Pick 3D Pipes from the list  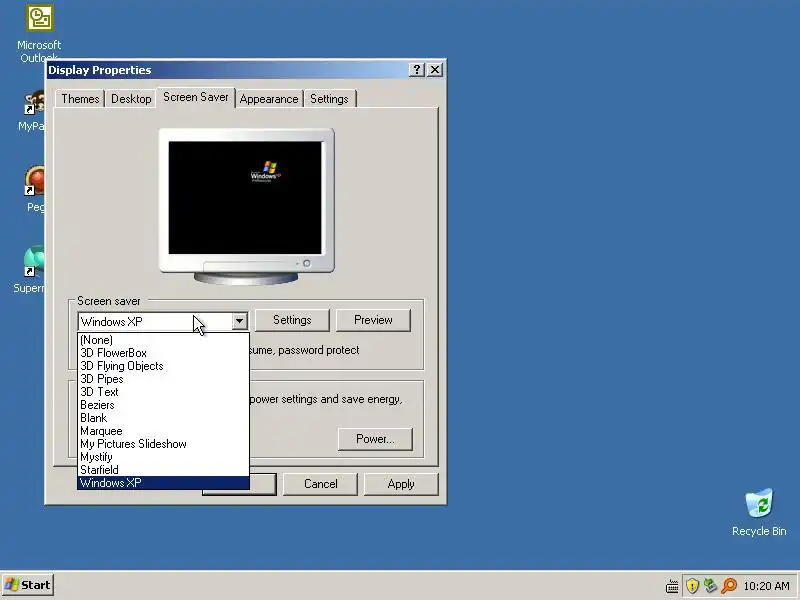[x=163, y=379]
